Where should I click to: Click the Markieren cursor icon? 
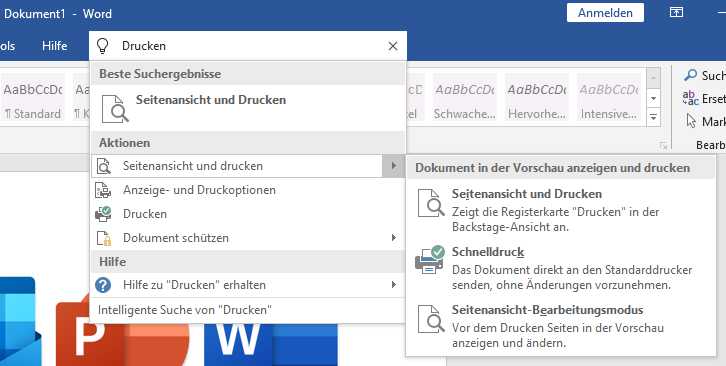691,121
